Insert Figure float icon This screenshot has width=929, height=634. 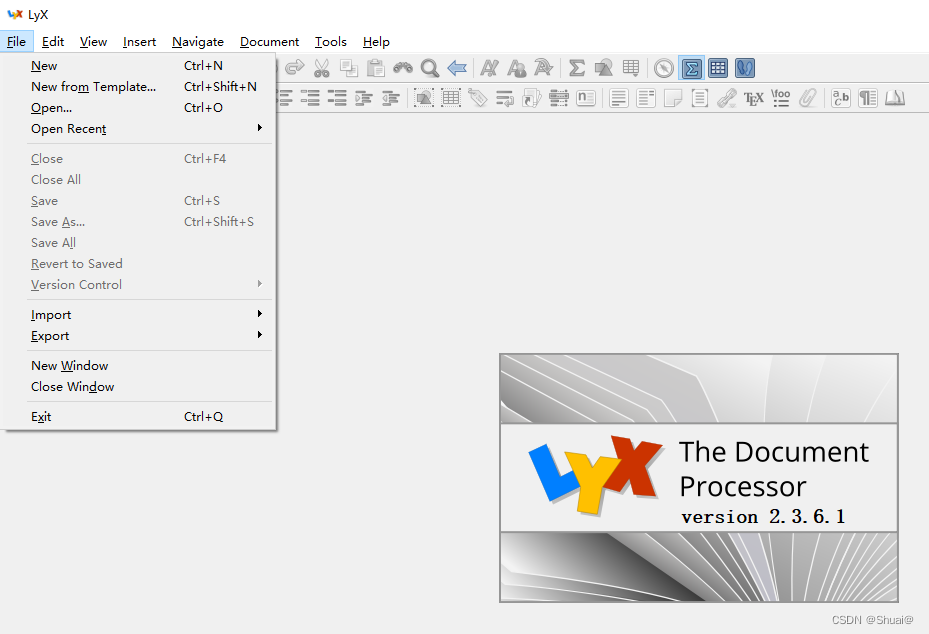pos(424,98)
